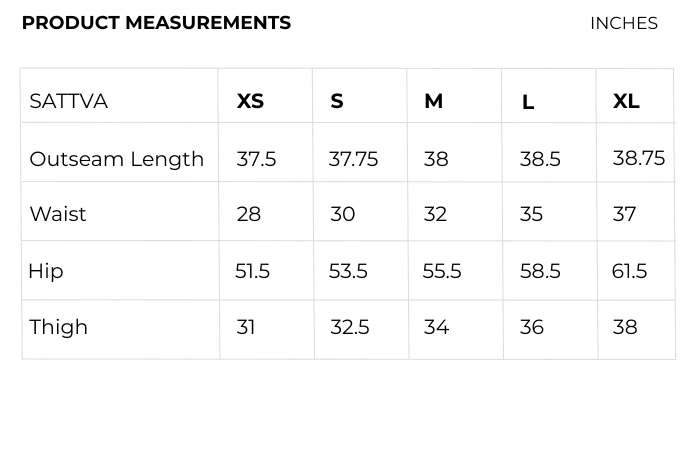Click the 37.5 outseam value for XS
700x450 pixels.
point(256,159)
